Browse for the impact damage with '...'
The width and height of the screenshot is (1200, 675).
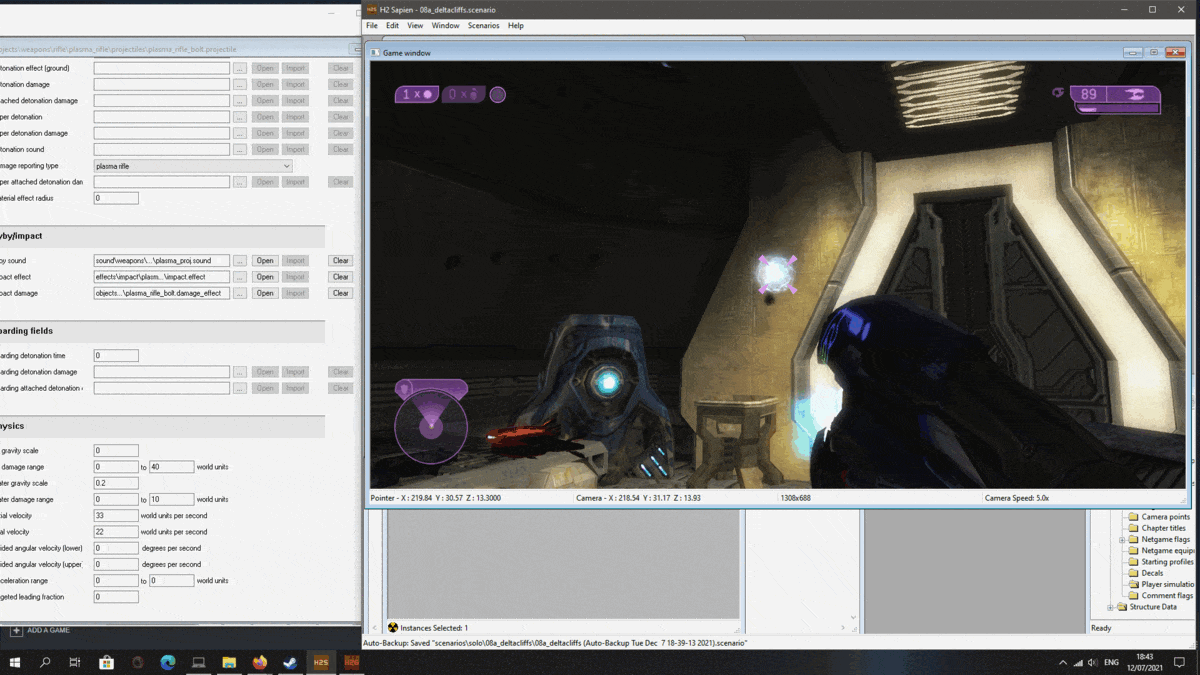240,293
